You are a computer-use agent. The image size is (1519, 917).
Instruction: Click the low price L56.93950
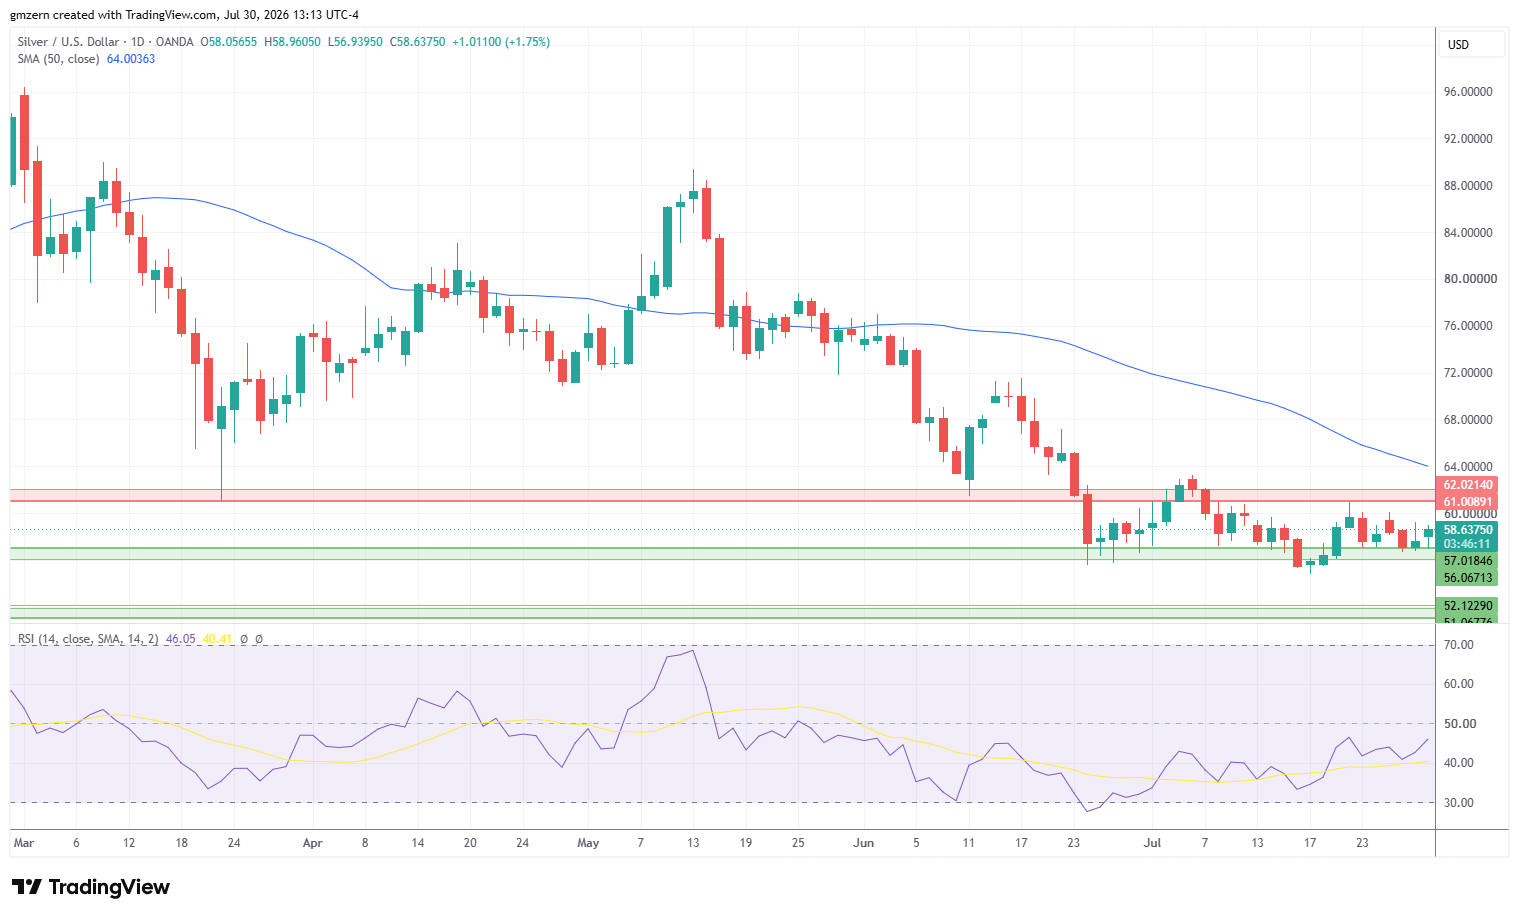tap(355, 42)
